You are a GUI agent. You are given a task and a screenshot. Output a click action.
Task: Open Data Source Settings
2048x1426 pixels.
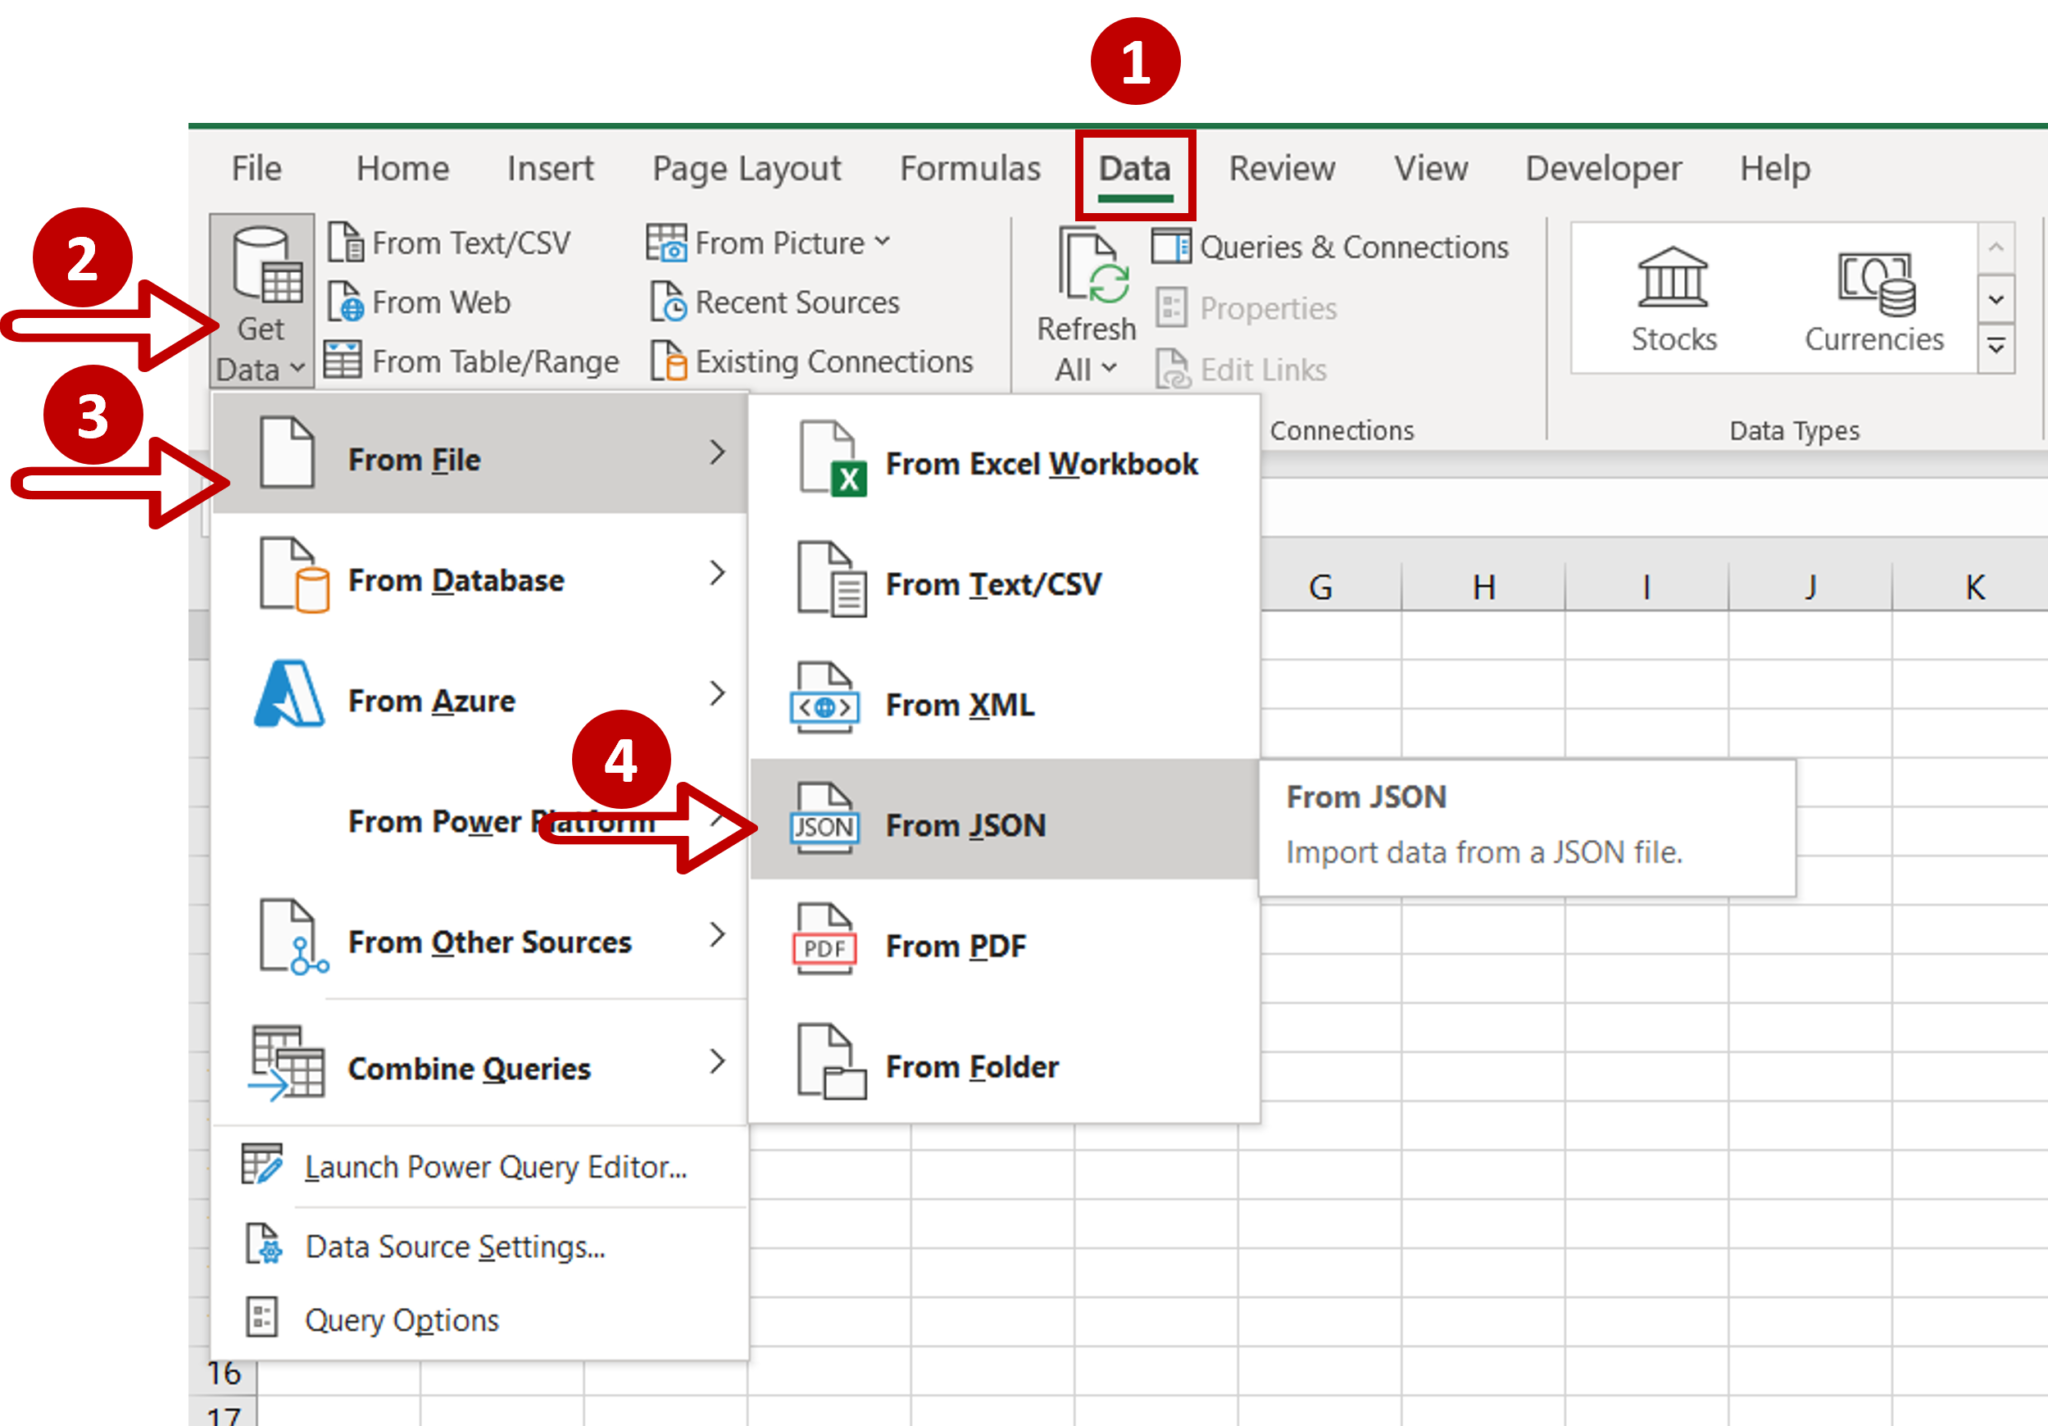tap(454, 1246)
